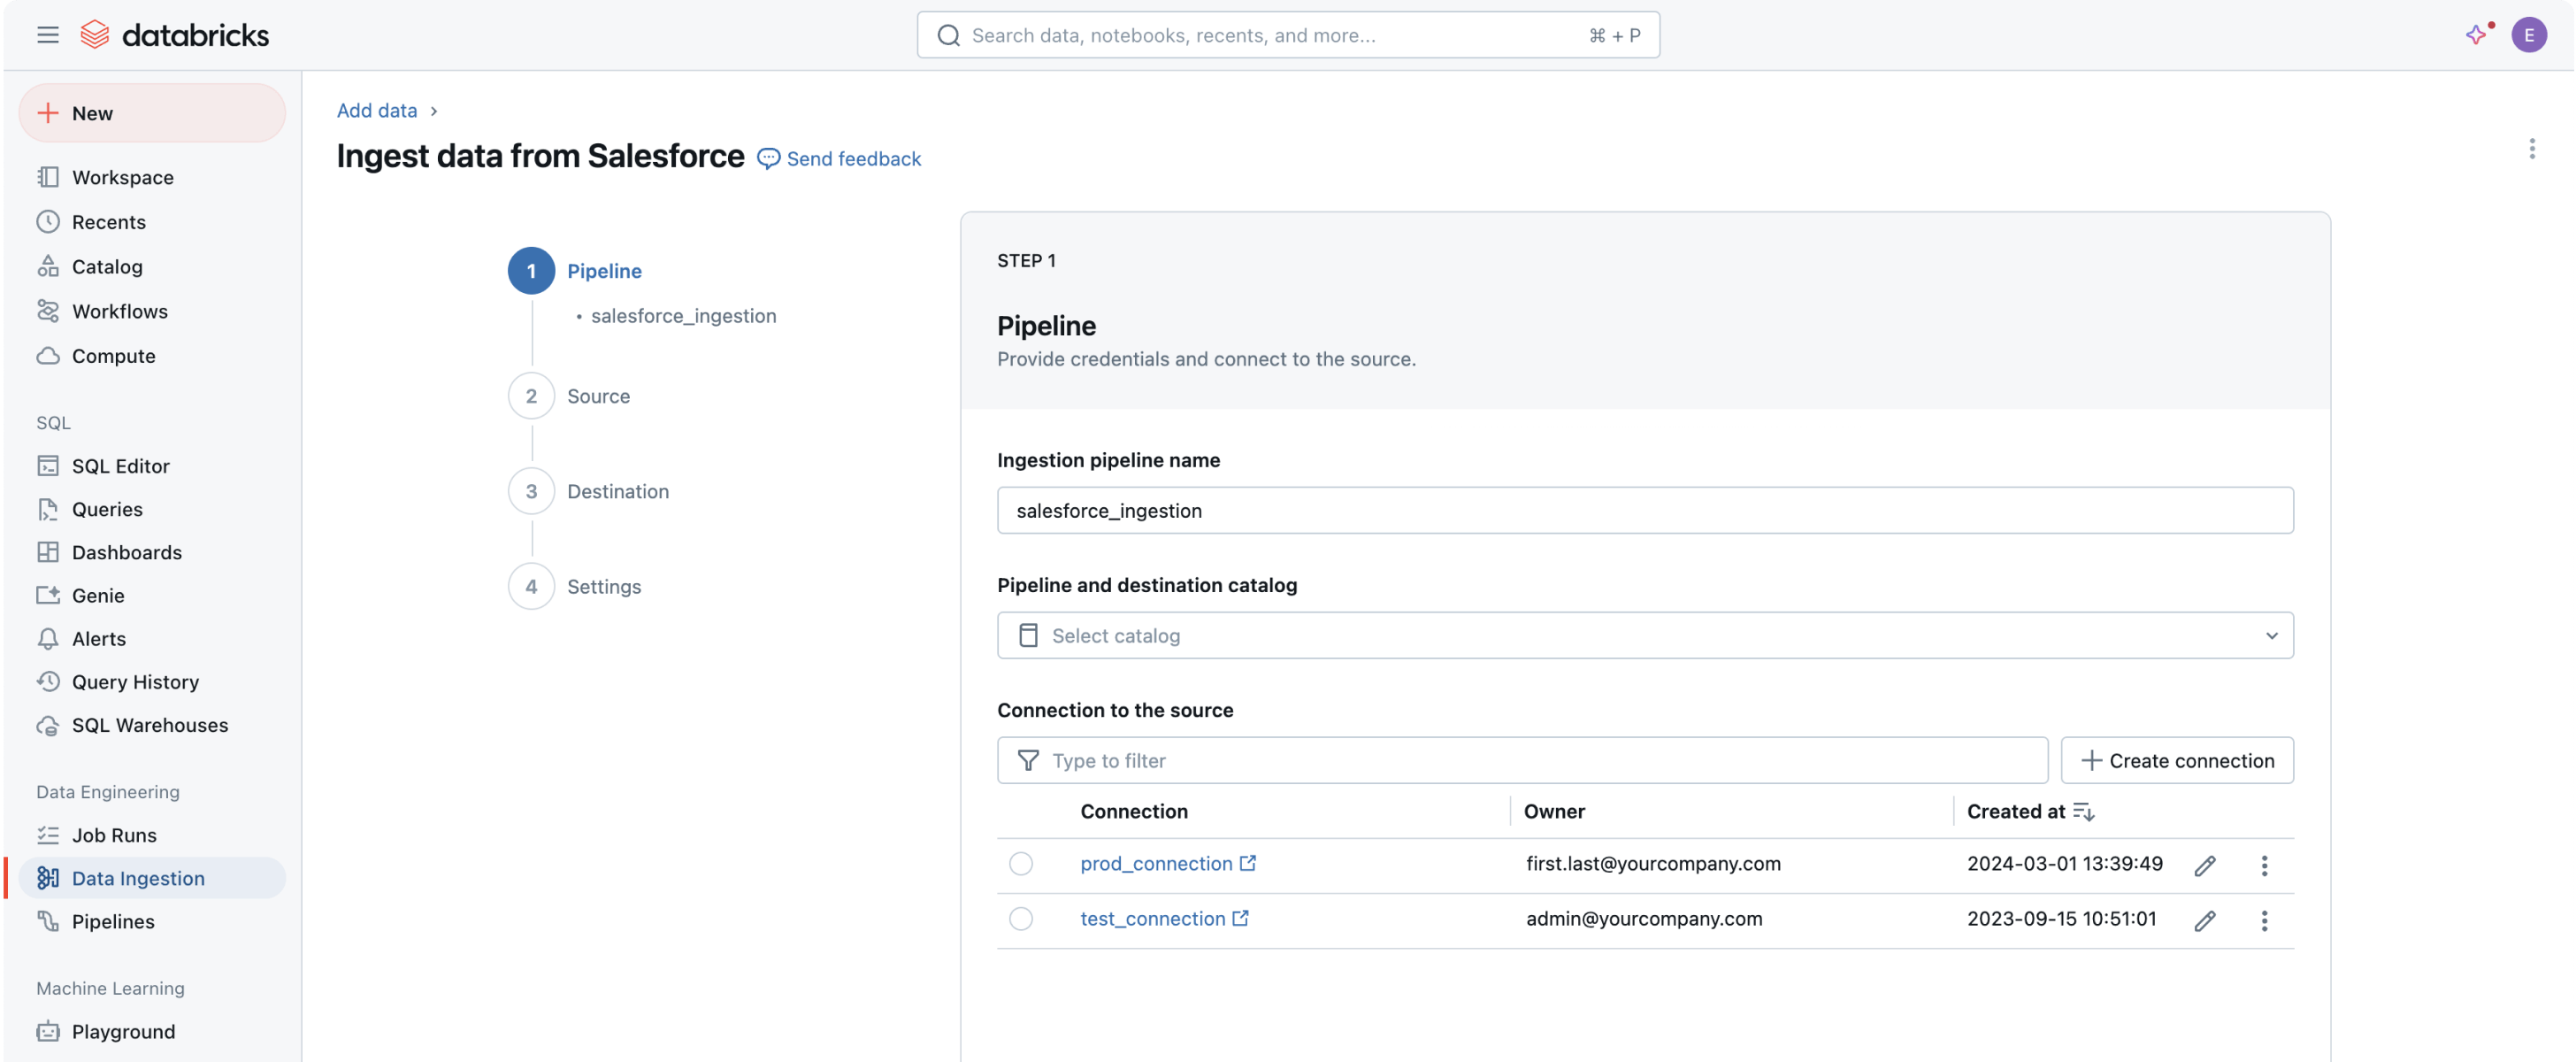Open Pipelines in the sidebar

(x=113, y=922)
